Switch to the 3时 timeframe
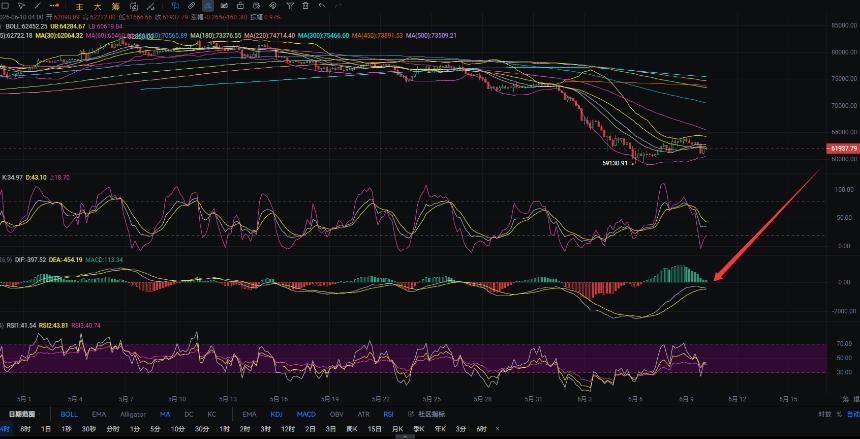Screen dimensions: 860x439 tap(265, 429)
